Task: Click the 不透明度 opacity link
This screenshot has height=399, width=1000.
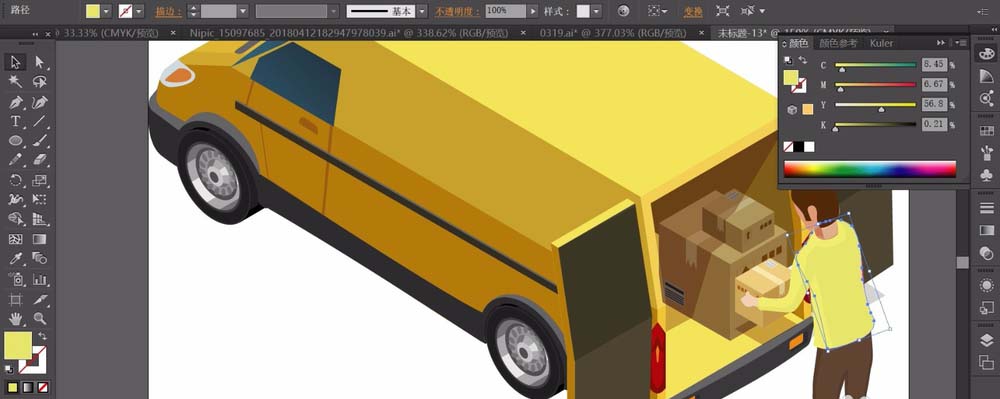Action: [x=457, y=11]
